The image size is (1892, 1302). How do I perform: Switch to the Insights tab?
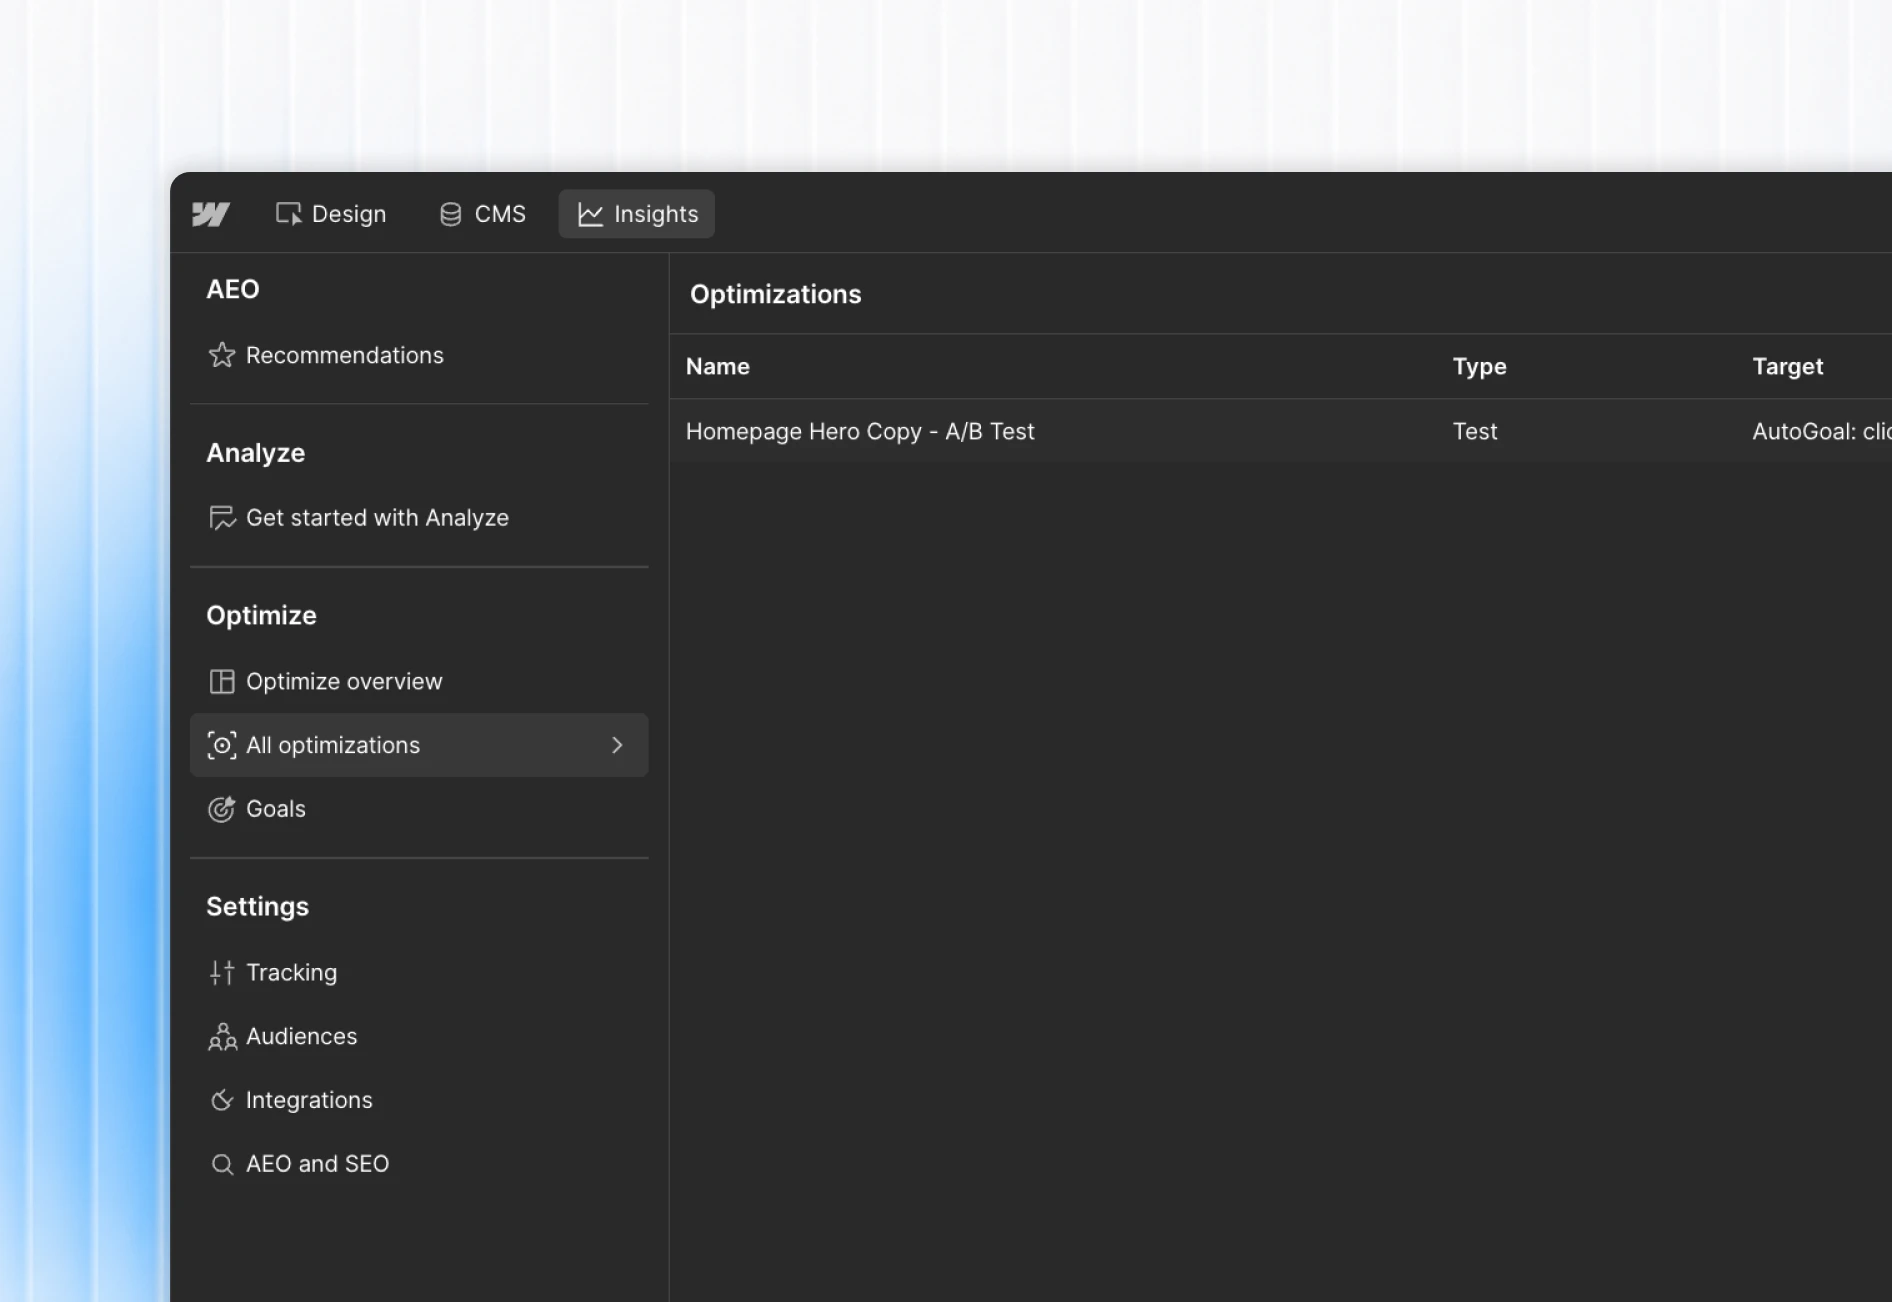click(637, 214)
